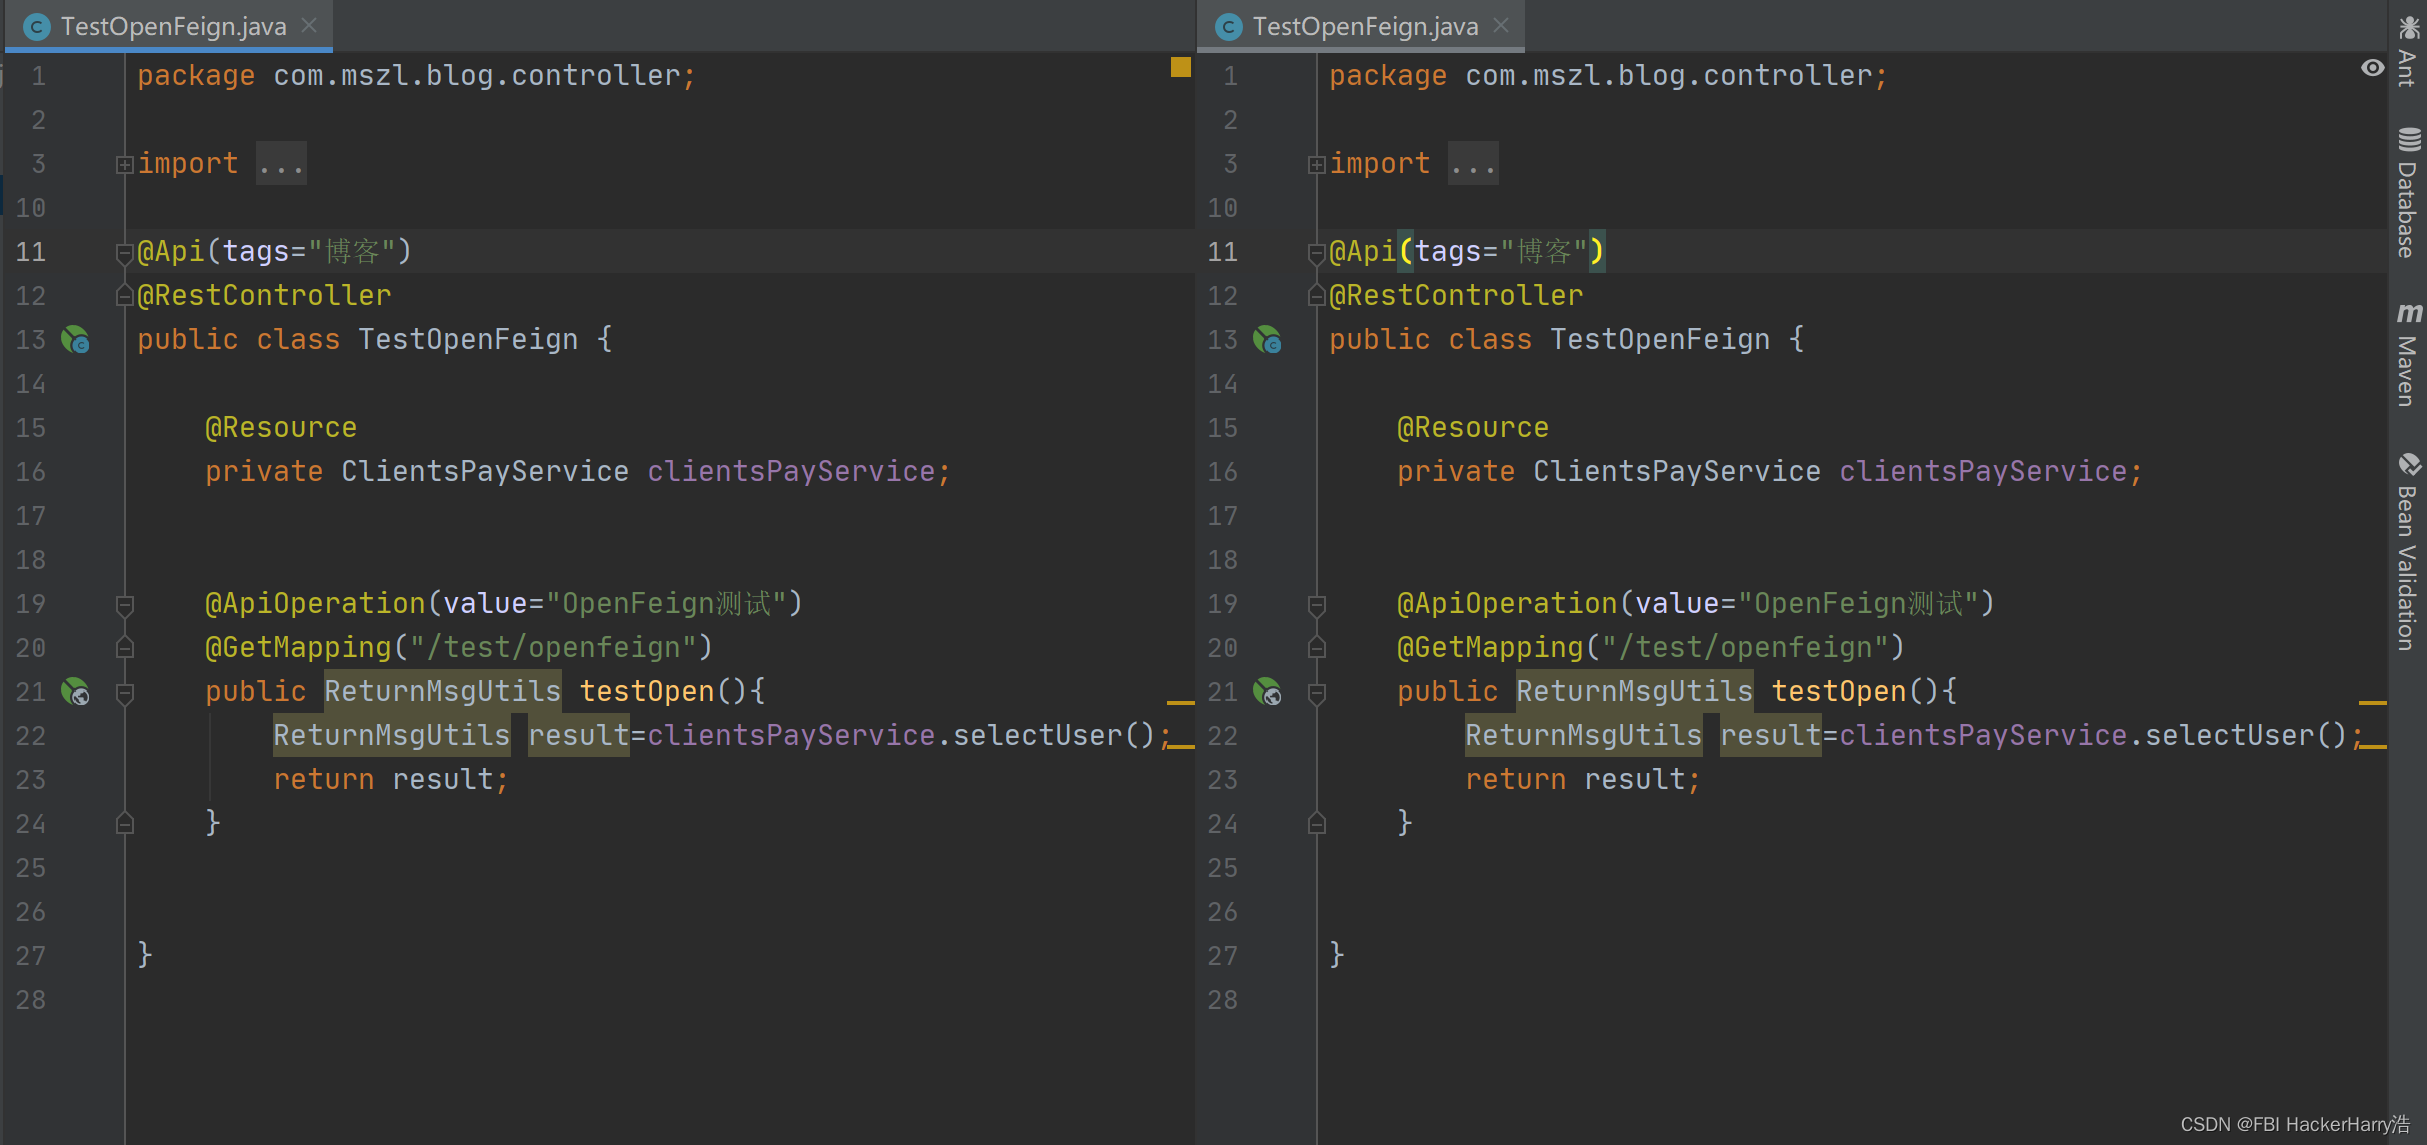Collapse annotation fold at line 11 right editor
Image resolution: width=2427 pixels, height=1145 pixels.
coord(1317,254)
